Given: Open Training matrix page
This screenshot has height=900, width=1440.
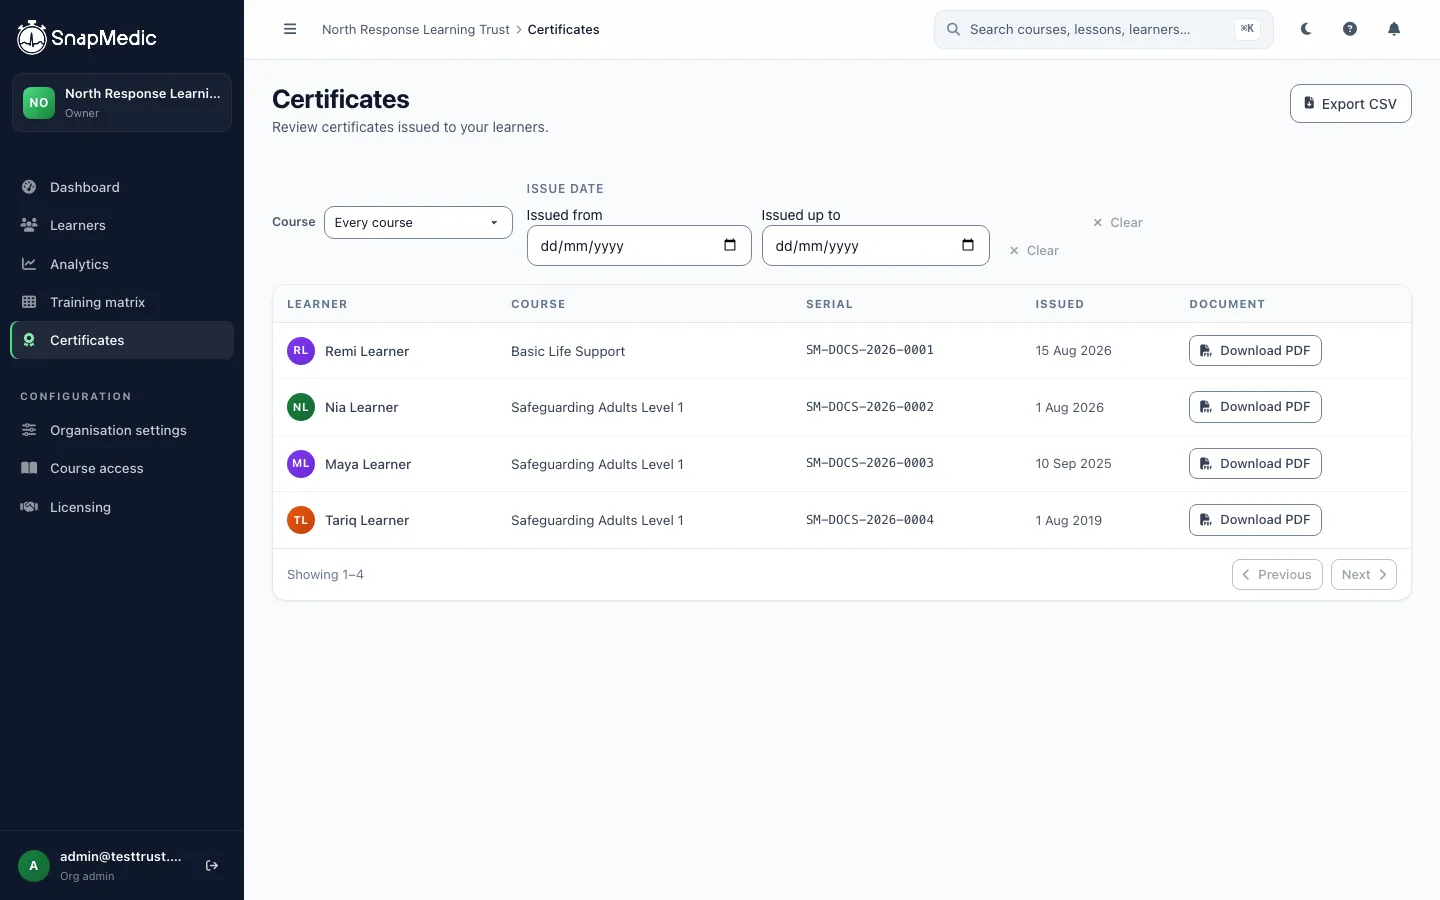Looking at the screenshot, I should click(122, 302).
